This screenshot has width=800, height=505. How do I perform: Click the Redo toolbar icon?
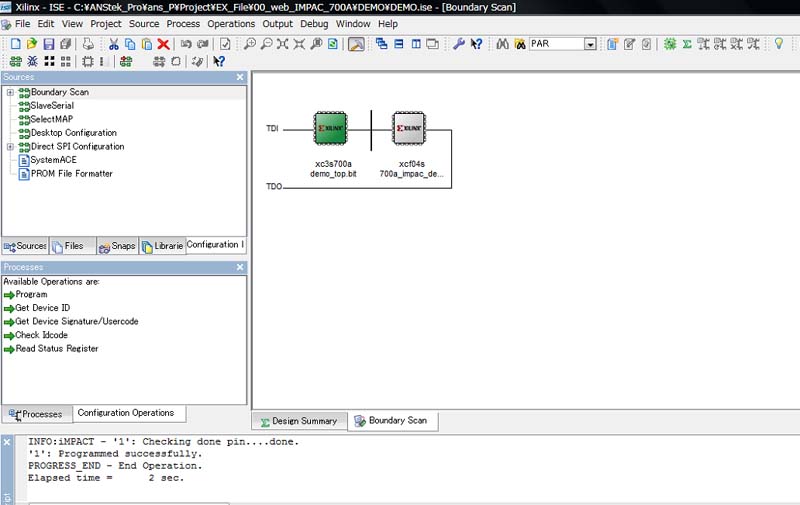click(203, 44)
